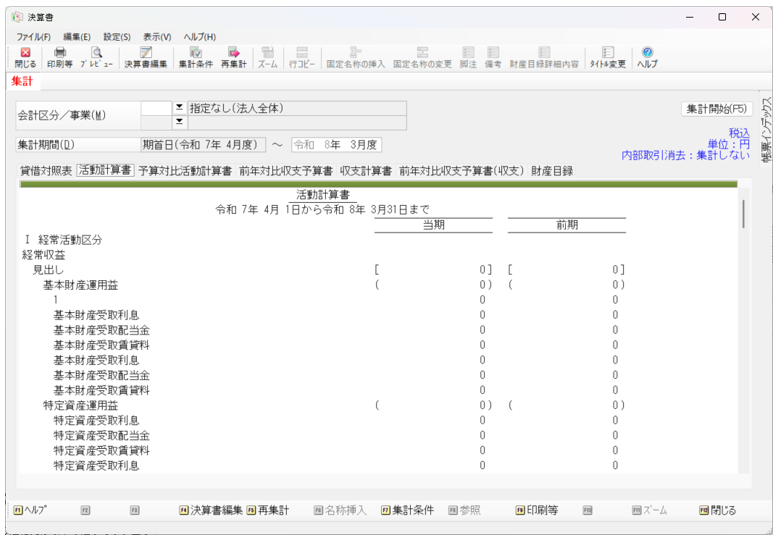Switch to the 貸借対照表 tab
The width and height of the screenshot is (778, 542).
point(46,171)
